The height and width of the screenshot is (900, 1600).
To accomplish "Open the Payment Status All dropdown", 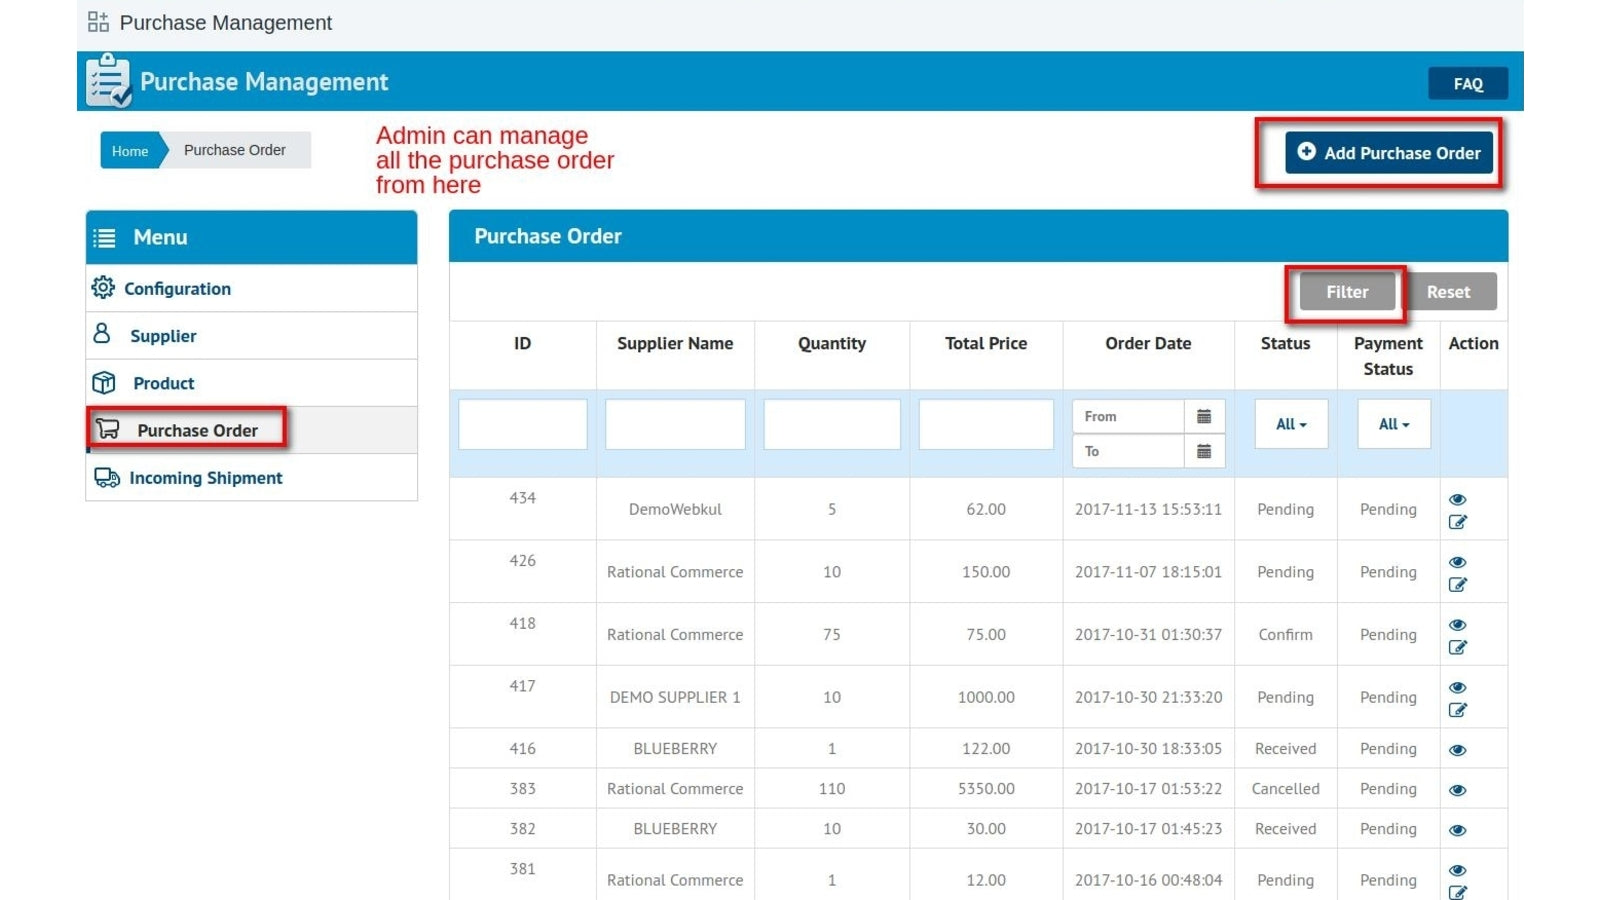I will tap(1393, 424).
